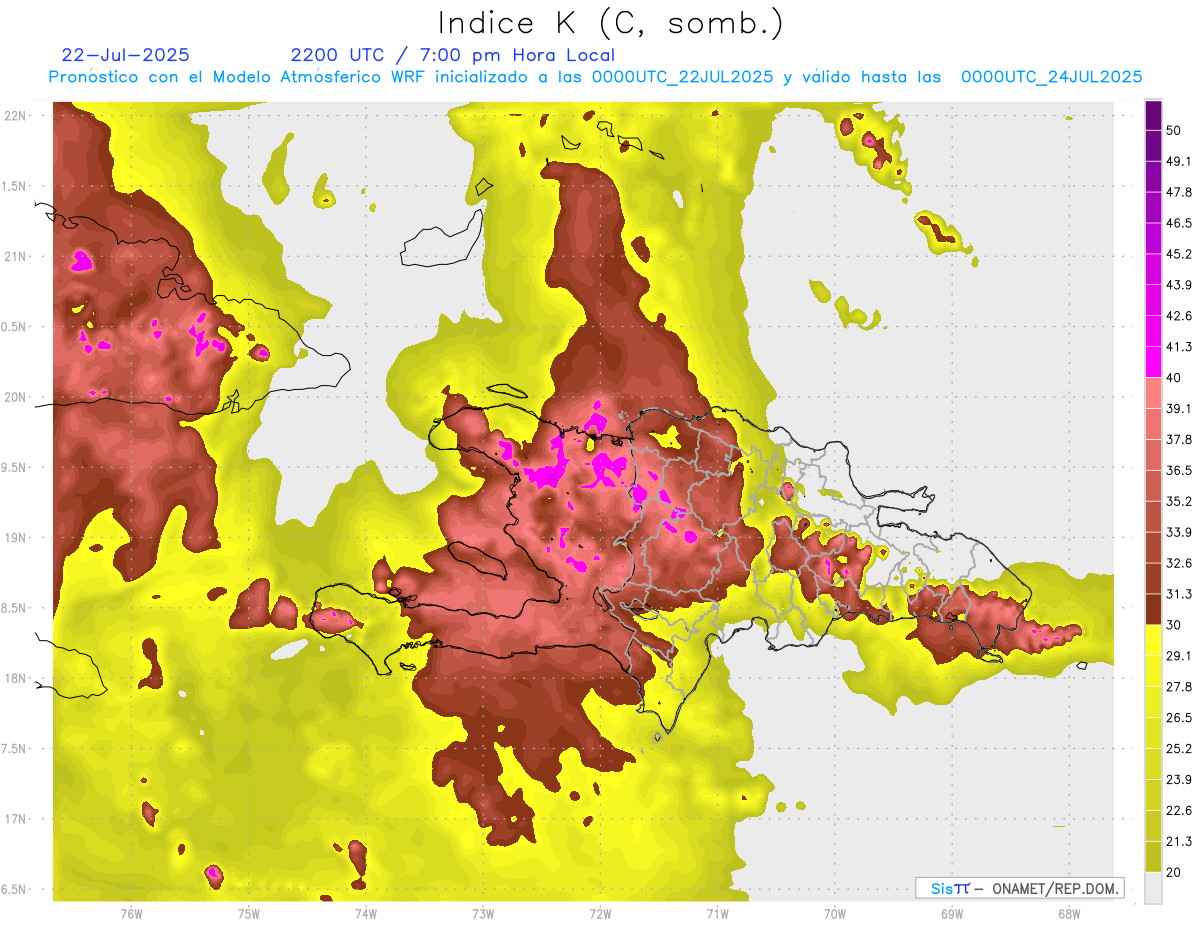Click the '20N' latitude label
Image resolution: width=1200 pixels, height=927 pixels.
[16, 397]
